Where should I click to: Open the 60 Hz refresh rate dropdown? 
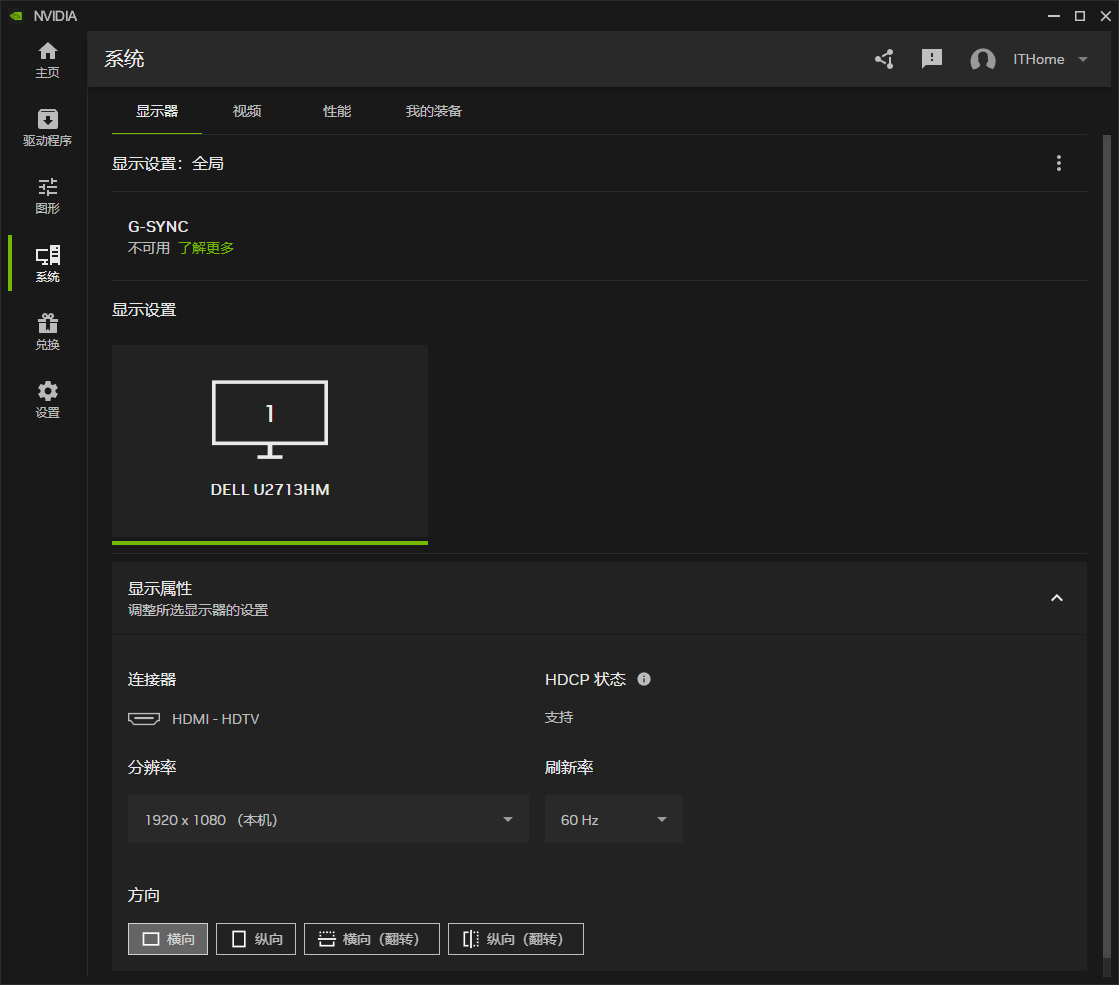point(613,818)
